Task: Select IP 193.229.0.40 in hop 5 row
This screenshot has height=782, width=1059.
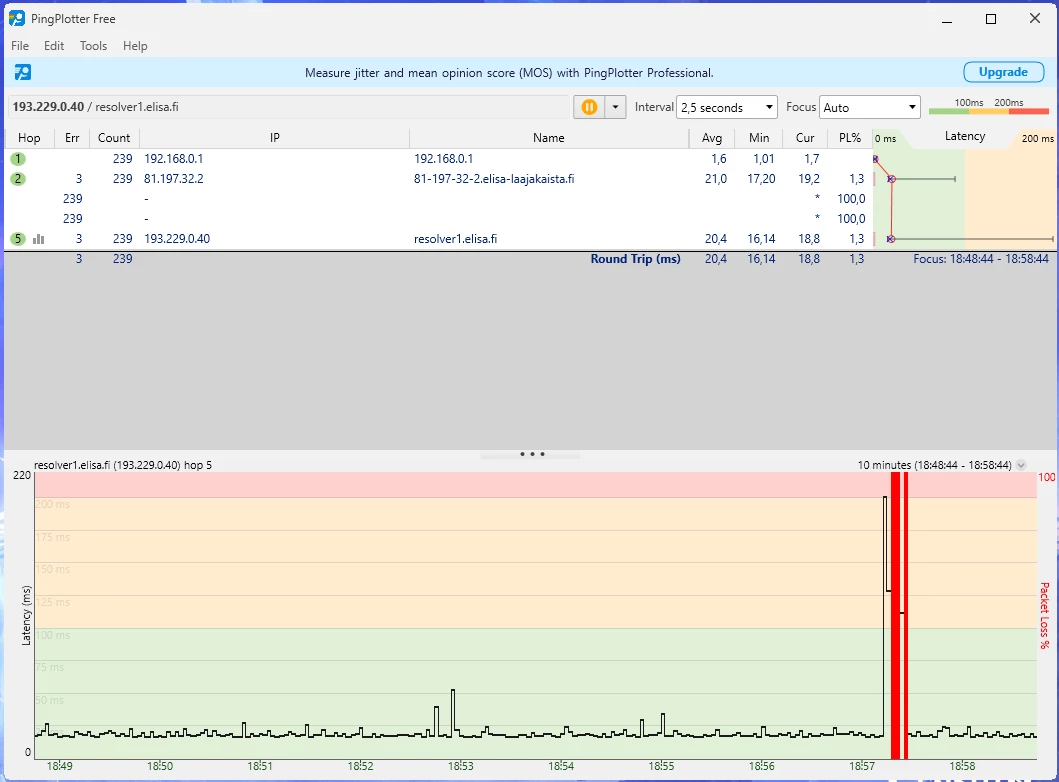Action: click(177, 238)
